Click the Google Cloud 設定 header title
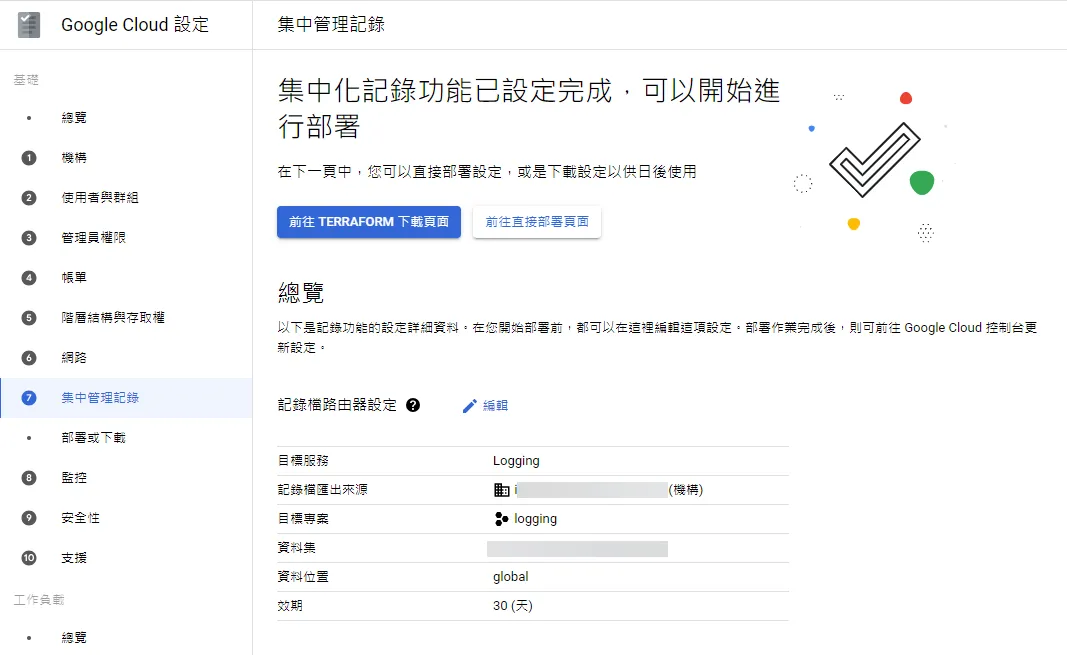The image size is (1067, 655). coord(135,24)
